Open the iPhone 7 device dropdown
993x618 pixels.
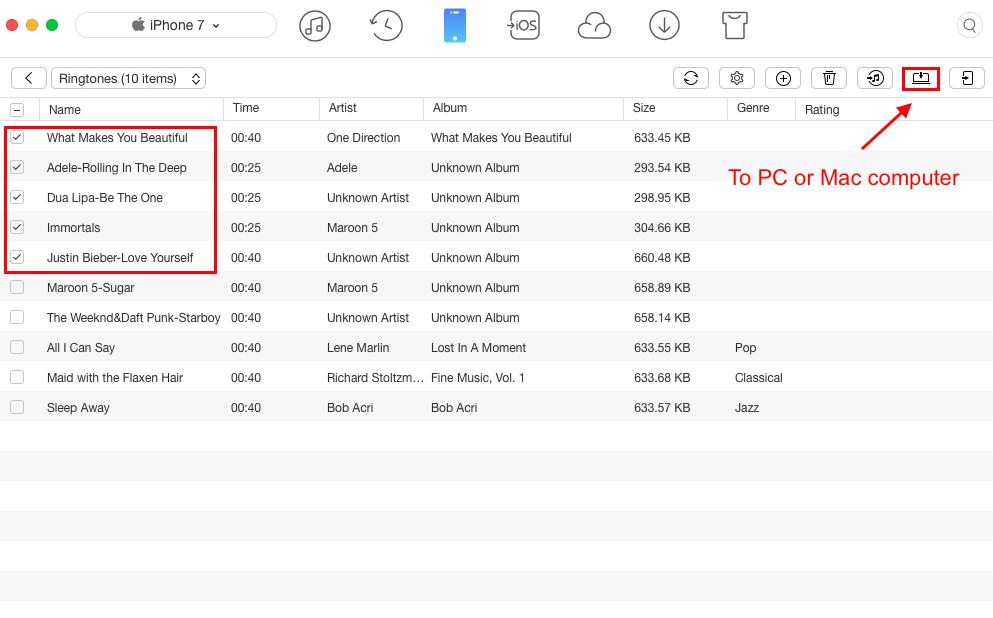(x=176, y=25)
